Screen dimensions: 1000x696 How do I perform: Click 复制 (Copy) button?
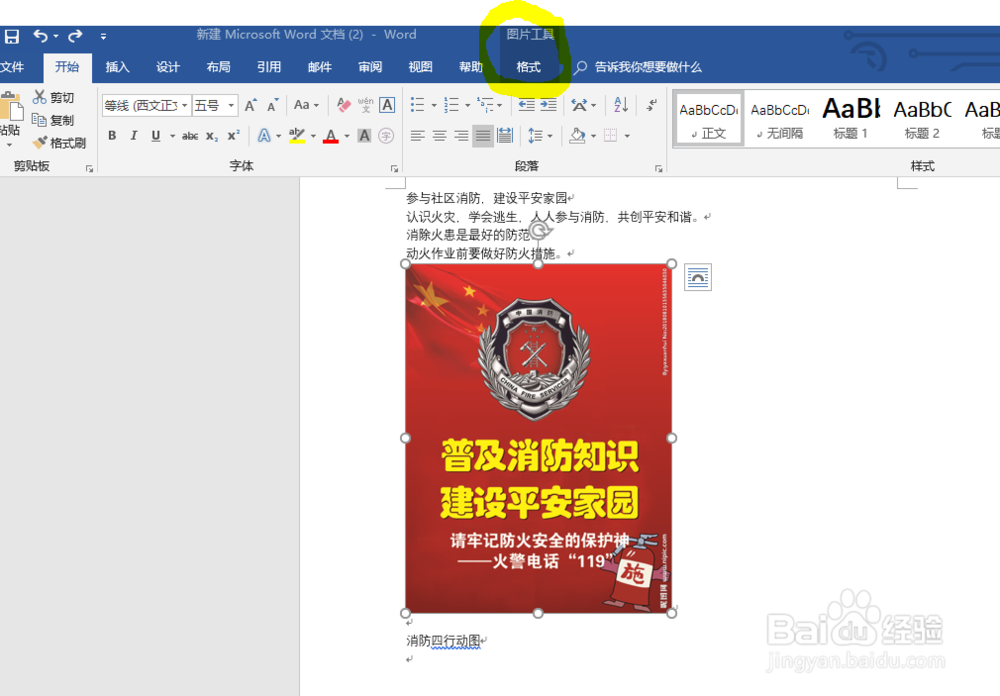[54, 120]
